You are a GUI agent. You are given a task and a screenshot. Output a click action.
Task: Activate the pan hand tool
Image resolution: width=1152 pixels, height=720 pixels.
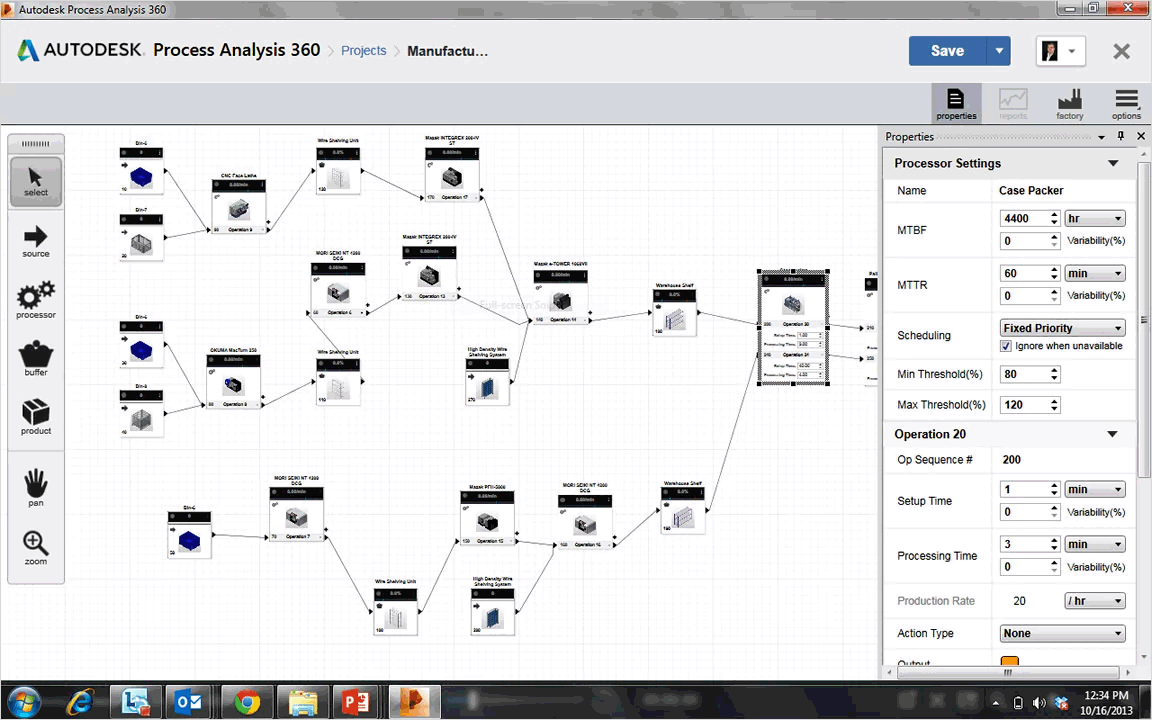coord(35,487)
